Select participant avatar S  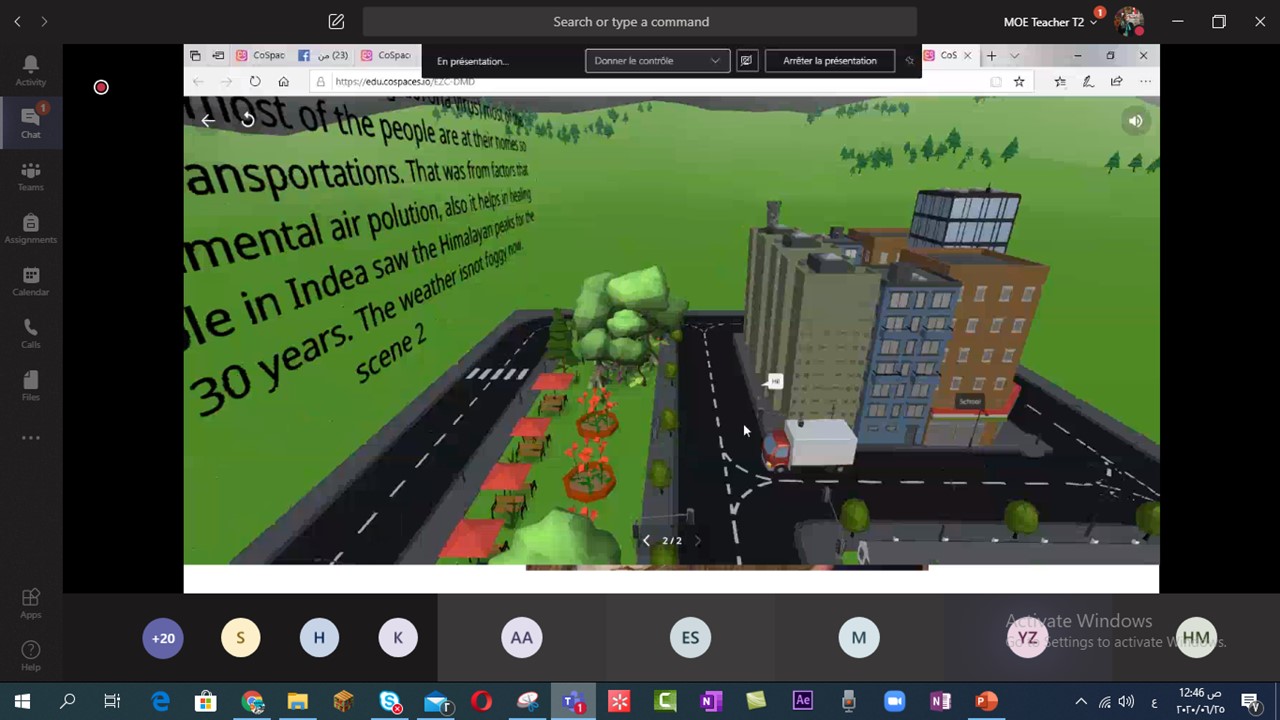[x=240, y=638]
